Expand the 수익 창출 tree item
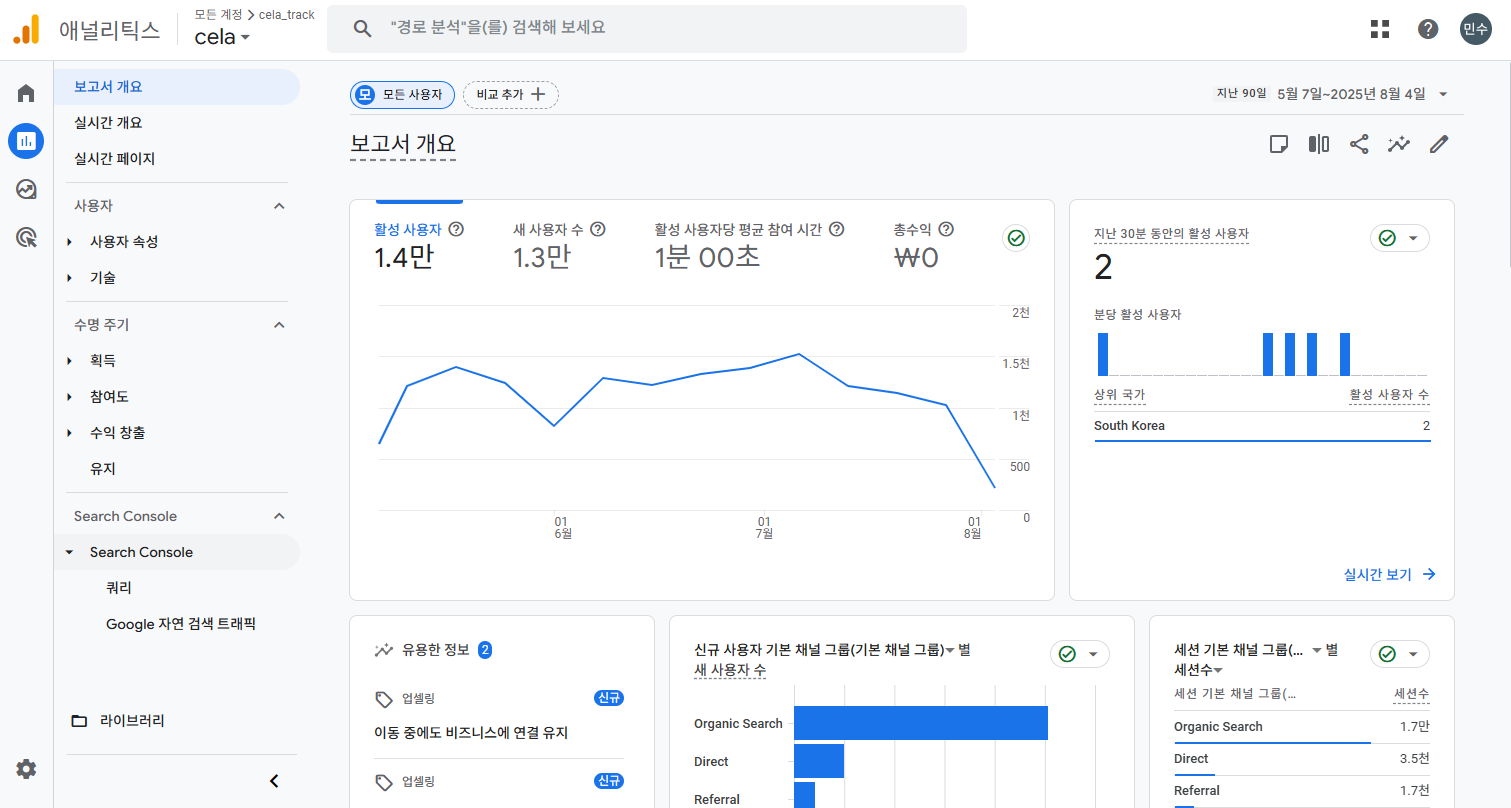Screen dimensions: 1511x808 click(69, 433)
